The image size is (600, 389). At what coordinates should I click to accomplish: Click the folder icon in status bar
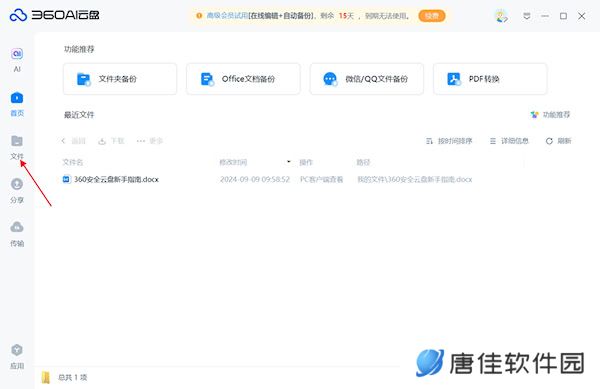pyautogui.click(x=46, y=378)
